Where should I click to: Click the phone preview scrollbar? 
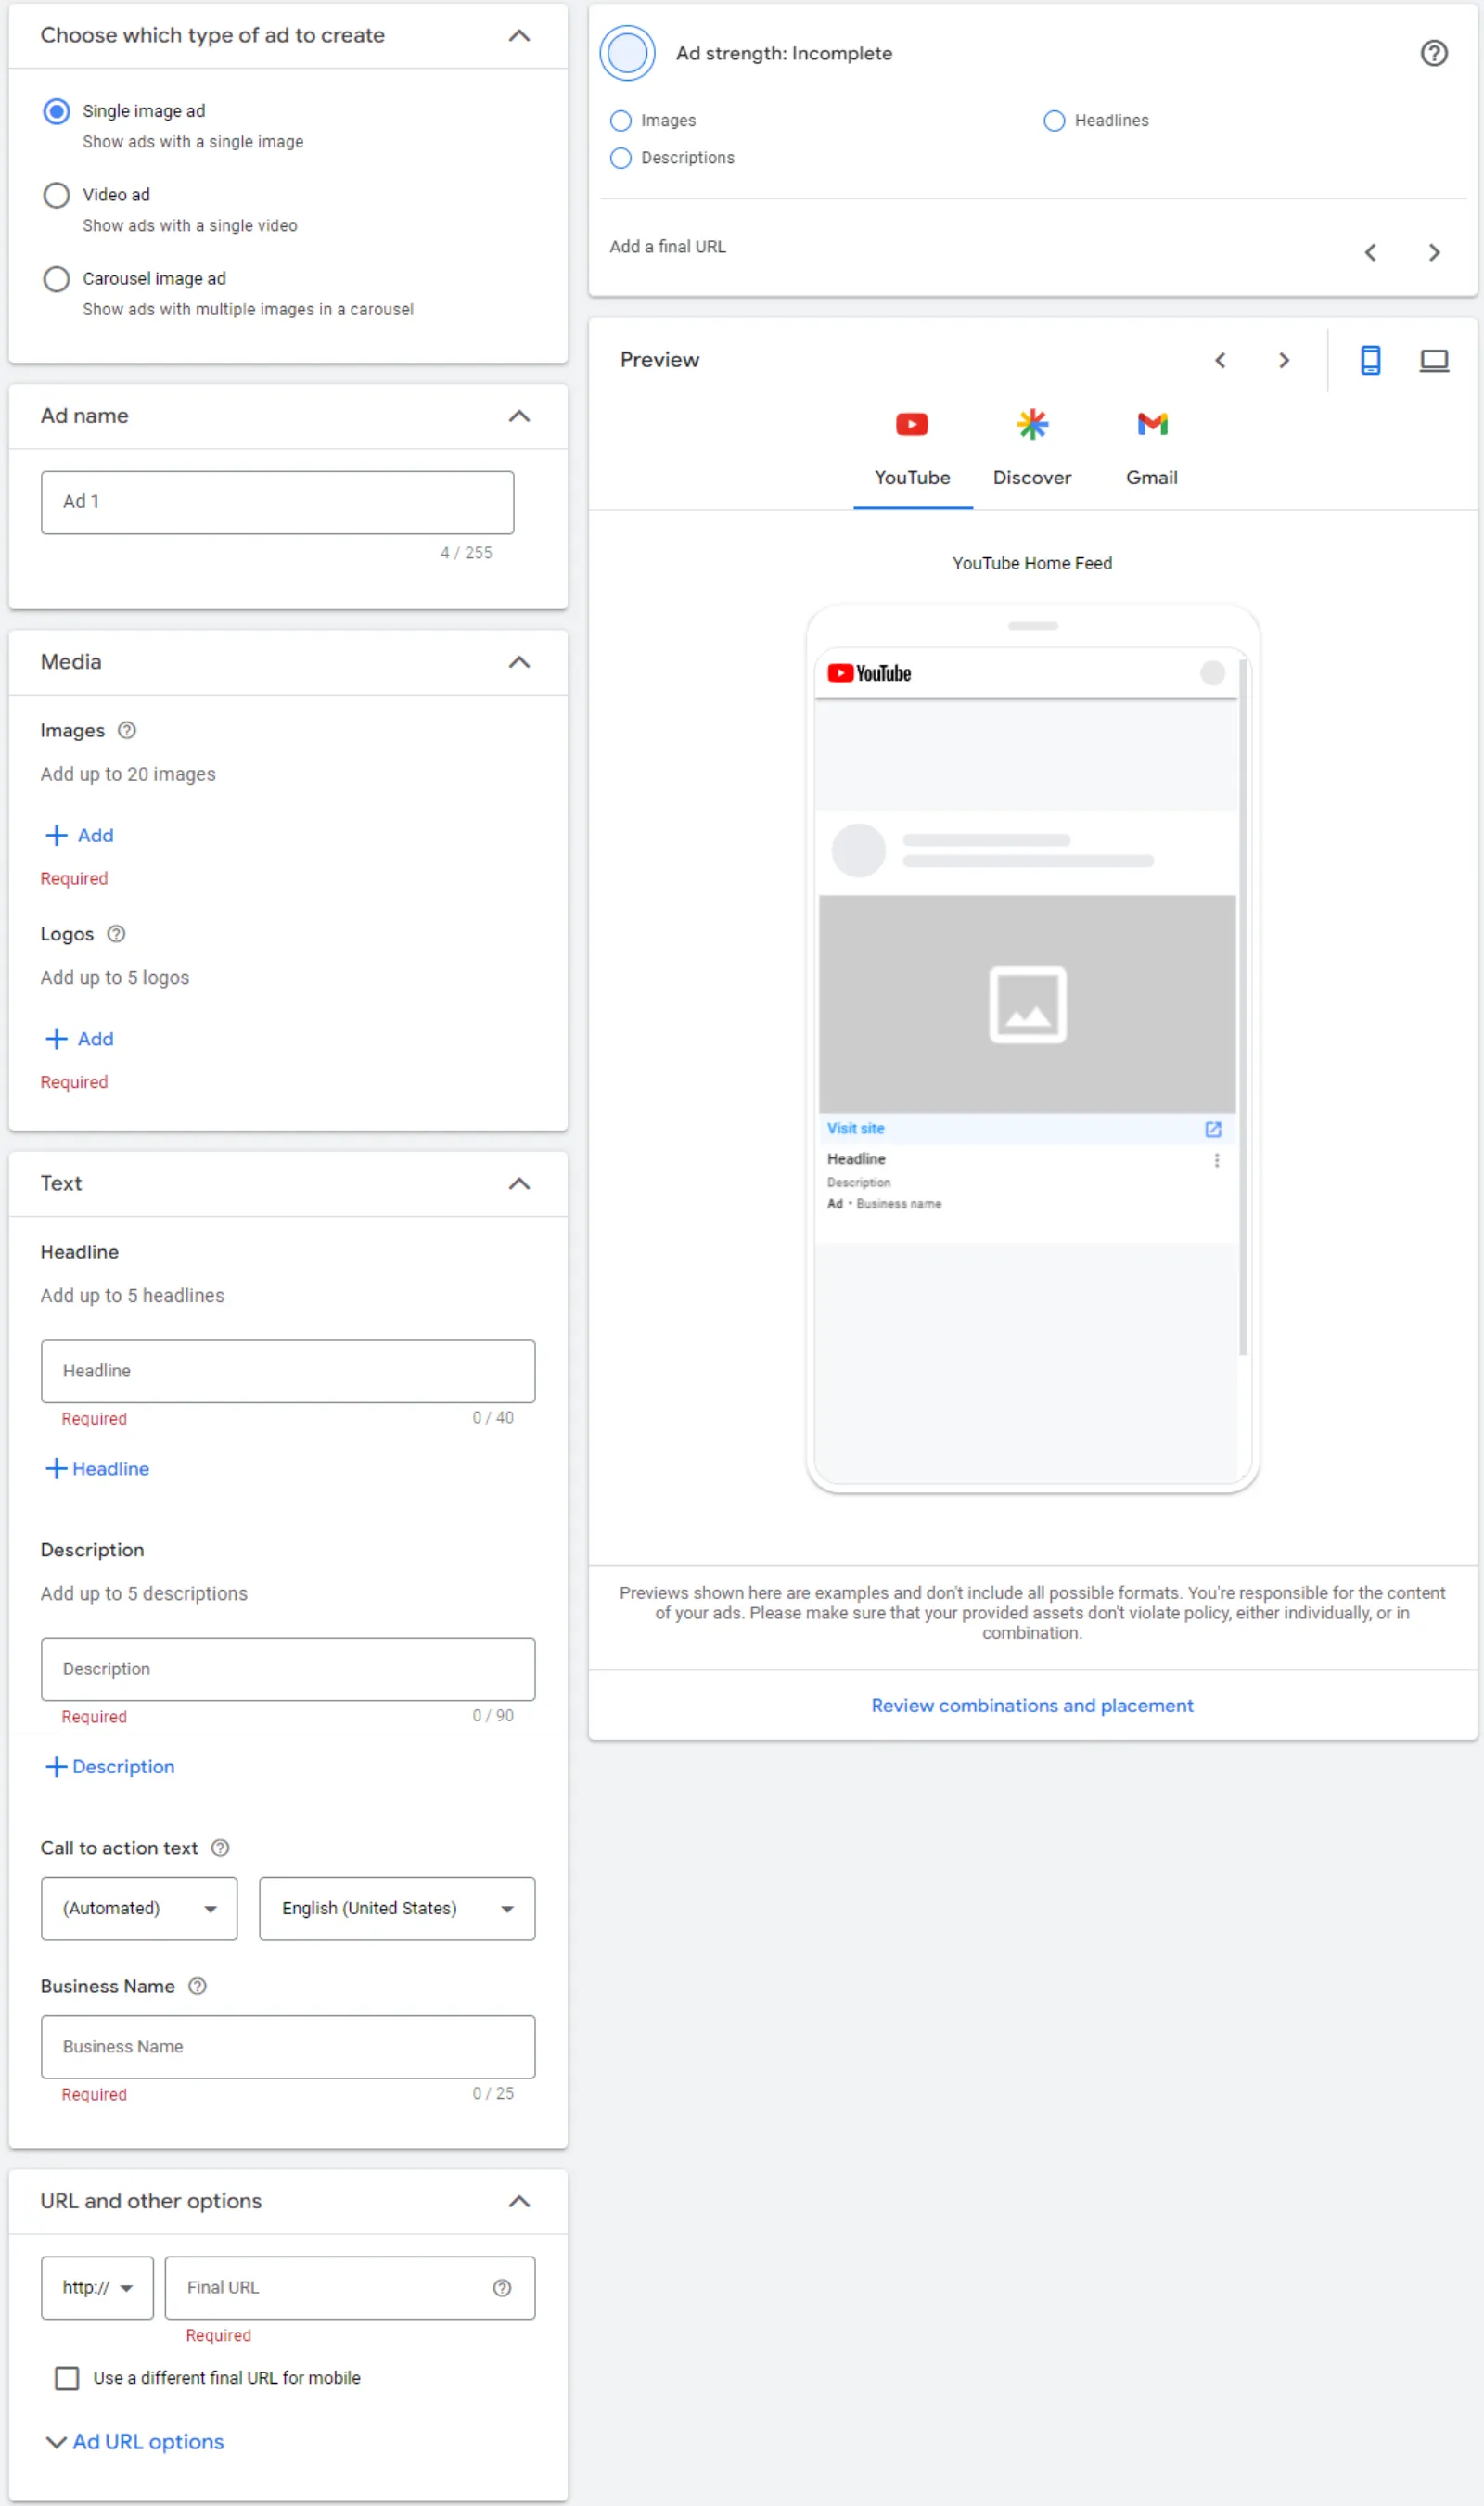tap(1243, 1006)
